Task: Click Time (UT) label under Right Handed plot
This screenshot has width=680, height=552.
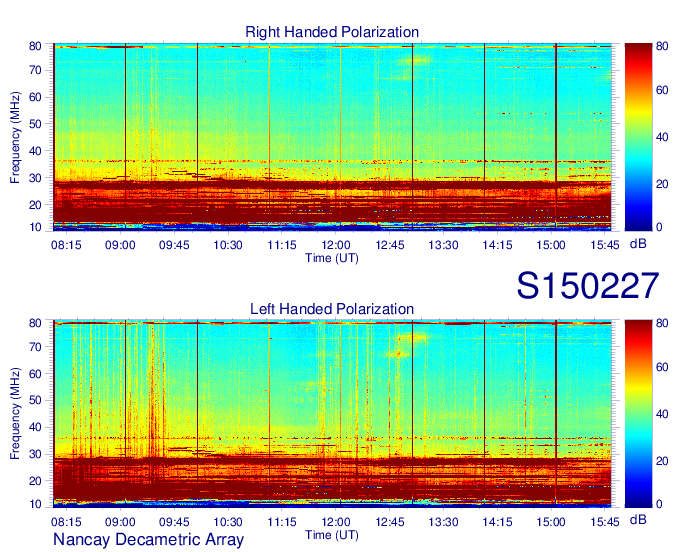Action: coord(332,258)
